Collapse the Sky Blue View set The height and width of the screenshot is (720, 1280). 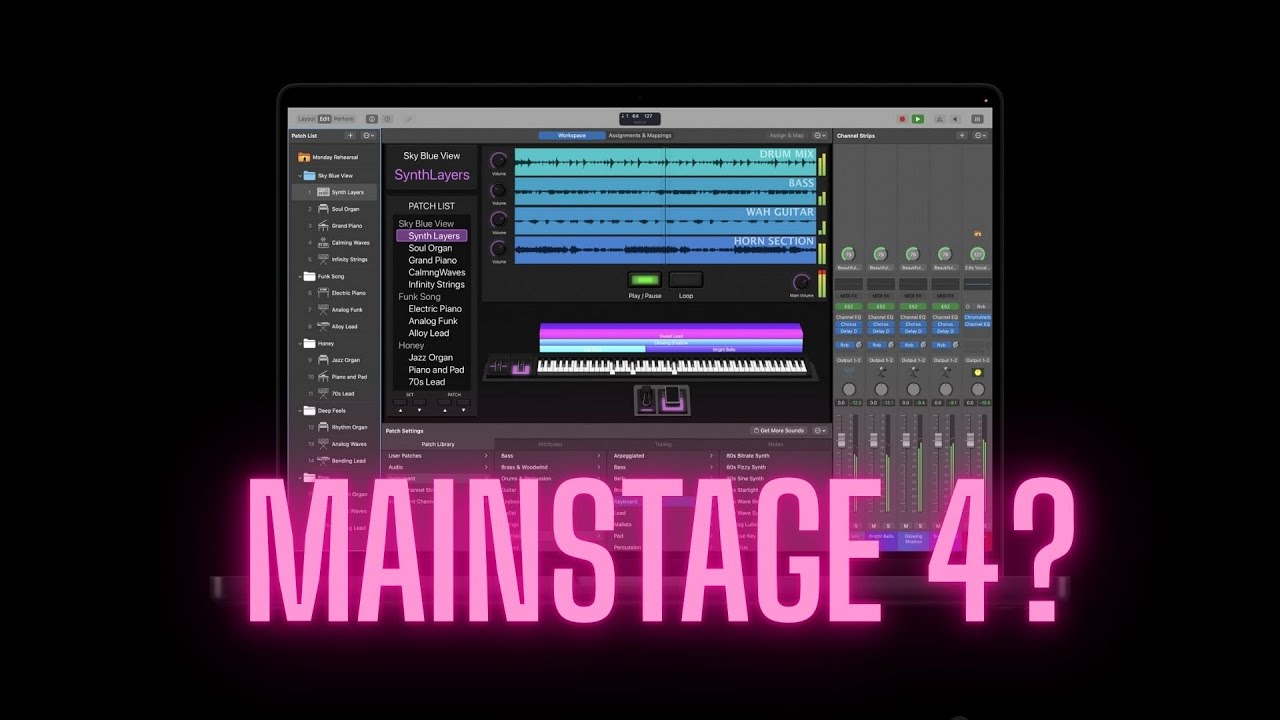pos(300,176)
